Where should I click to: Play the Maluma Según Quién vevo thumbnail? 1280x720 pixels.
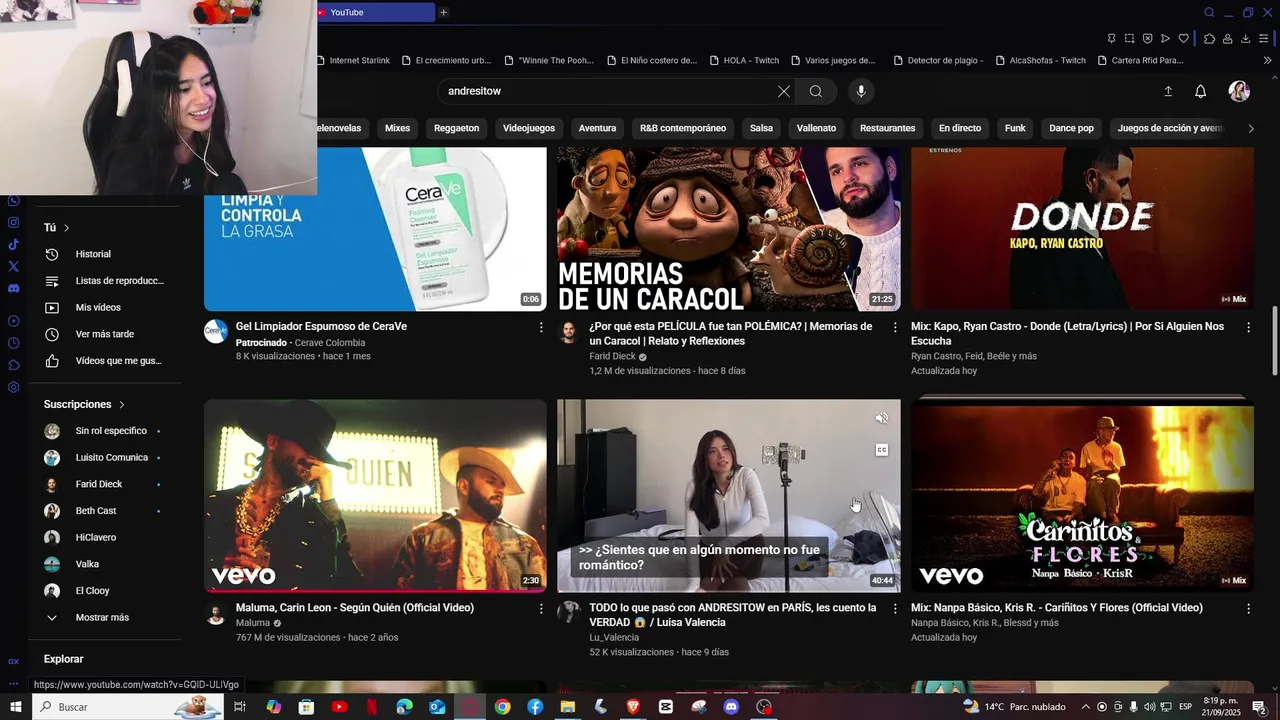(375, 496)
